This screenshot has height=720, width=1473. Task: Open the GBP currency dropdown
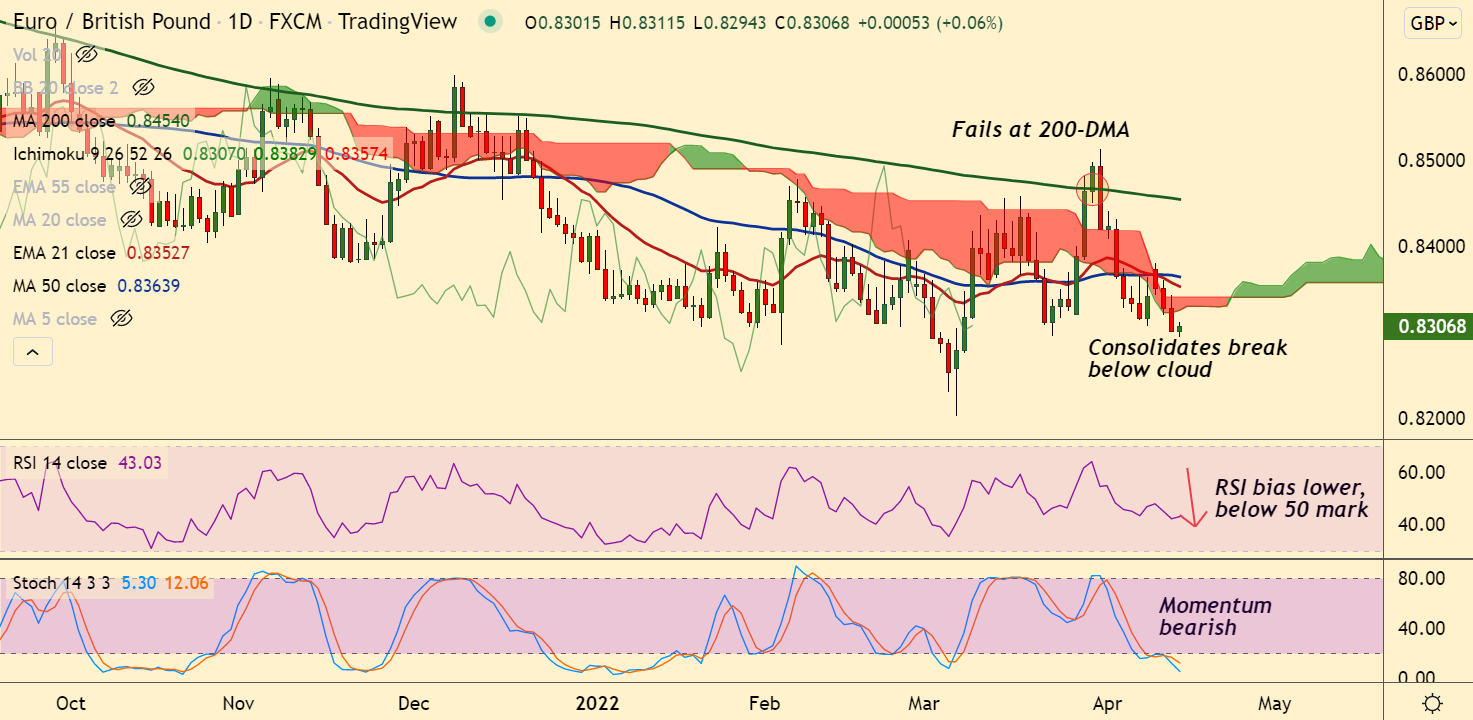coord(1432,23)
